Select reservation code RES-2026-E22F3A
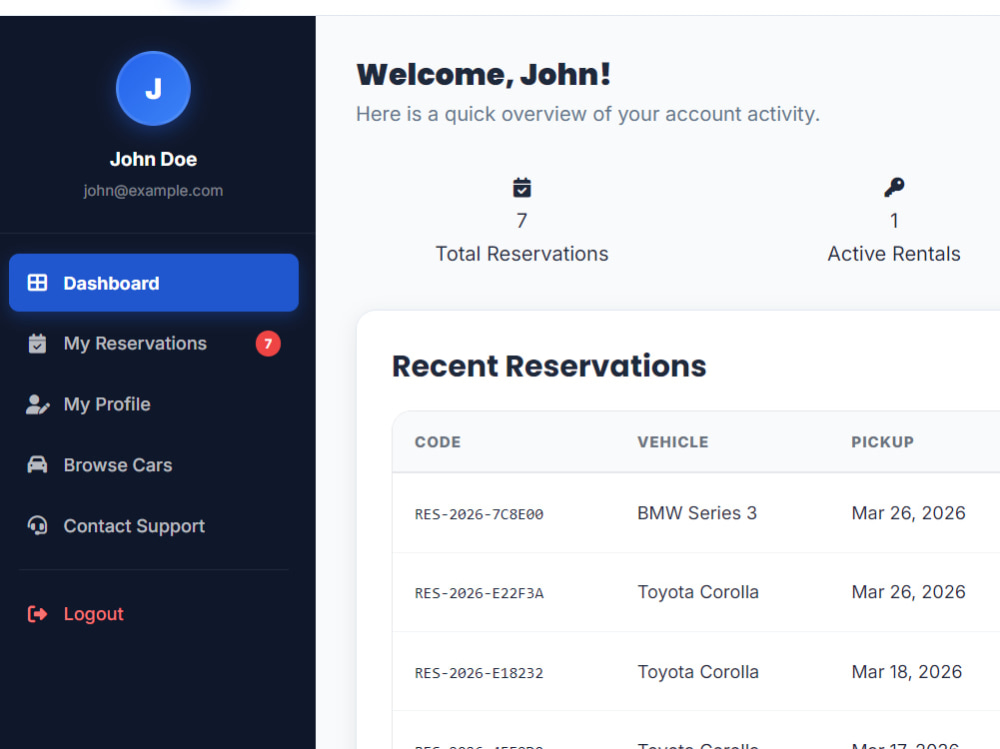This screenshot has height=749, width=1000. [479, 593]
